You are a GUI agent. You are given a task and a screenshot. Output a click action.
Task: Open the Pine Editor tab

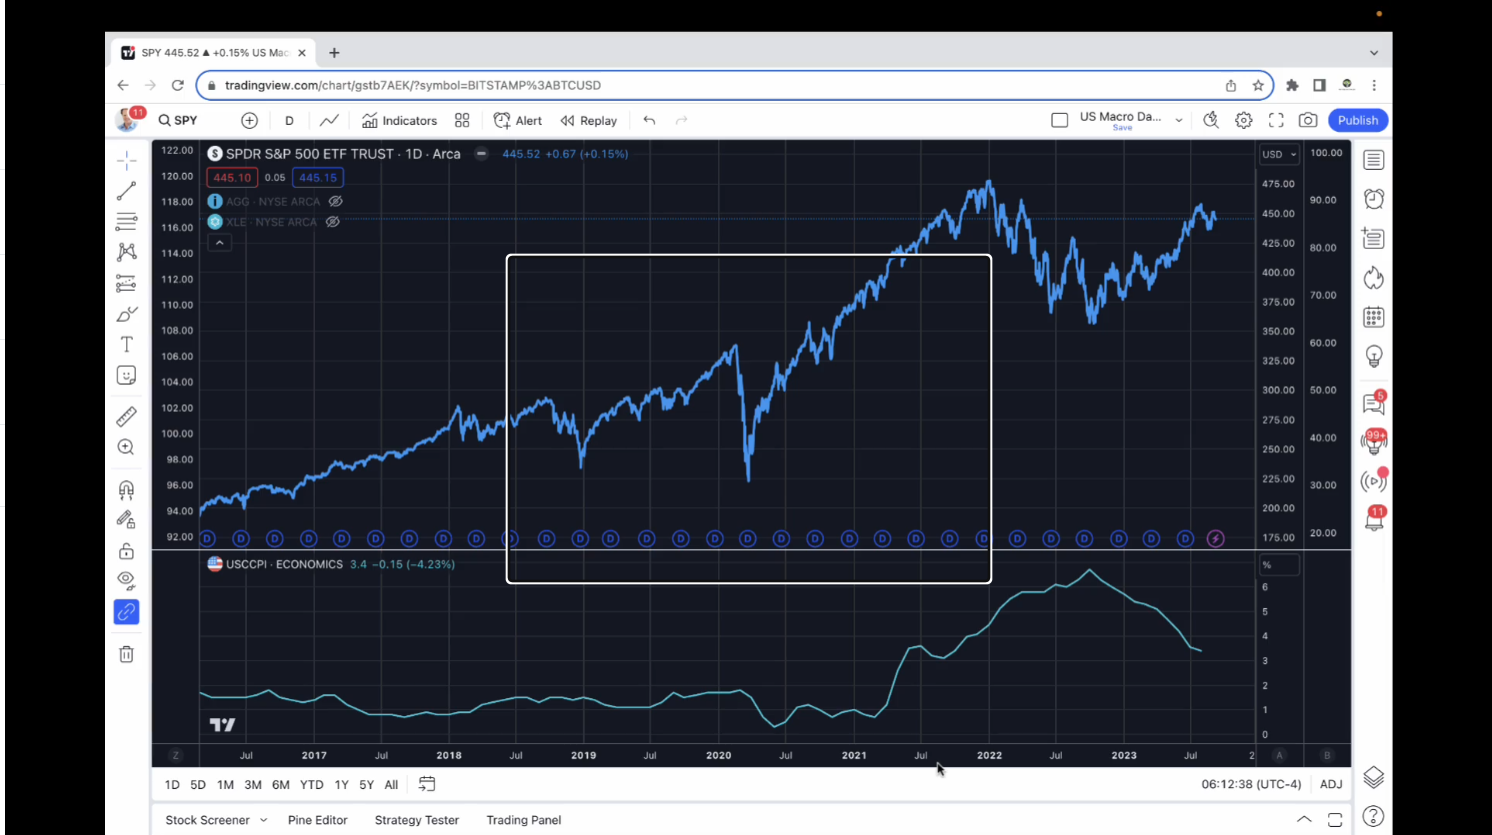(318, 820)
